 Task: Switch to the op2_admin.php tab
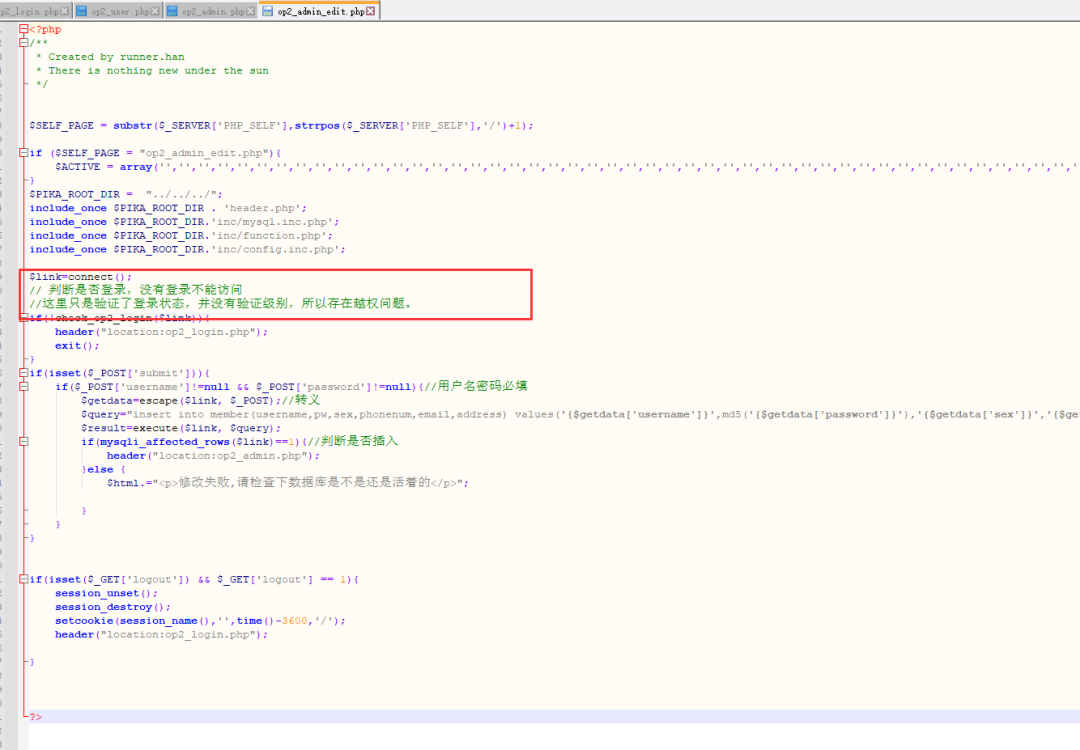(x=210, y=11)
